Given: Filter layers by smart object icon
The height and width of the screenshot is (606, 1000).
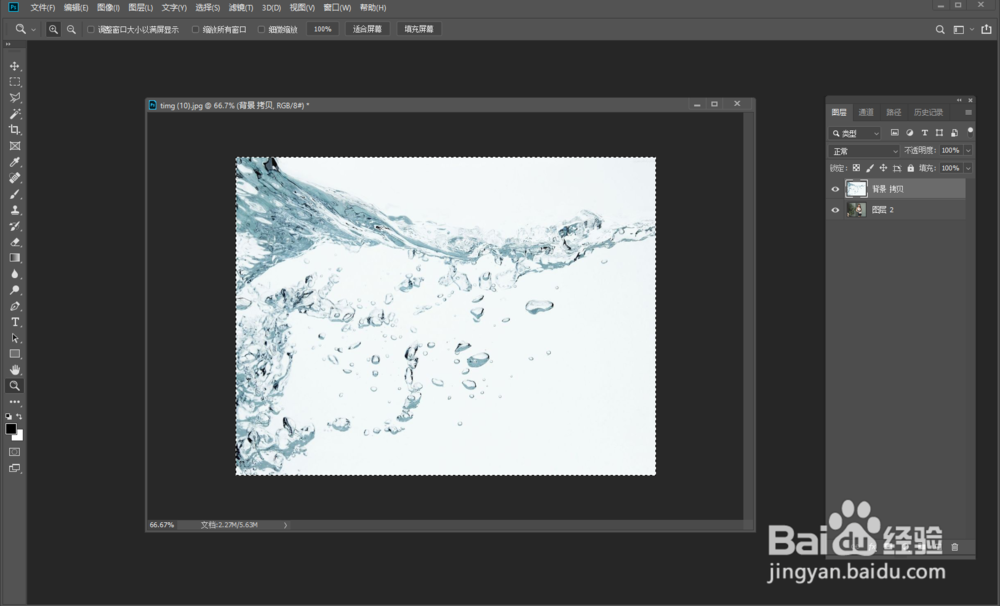Looking at the screenshot, I should (x=955, y=133).
